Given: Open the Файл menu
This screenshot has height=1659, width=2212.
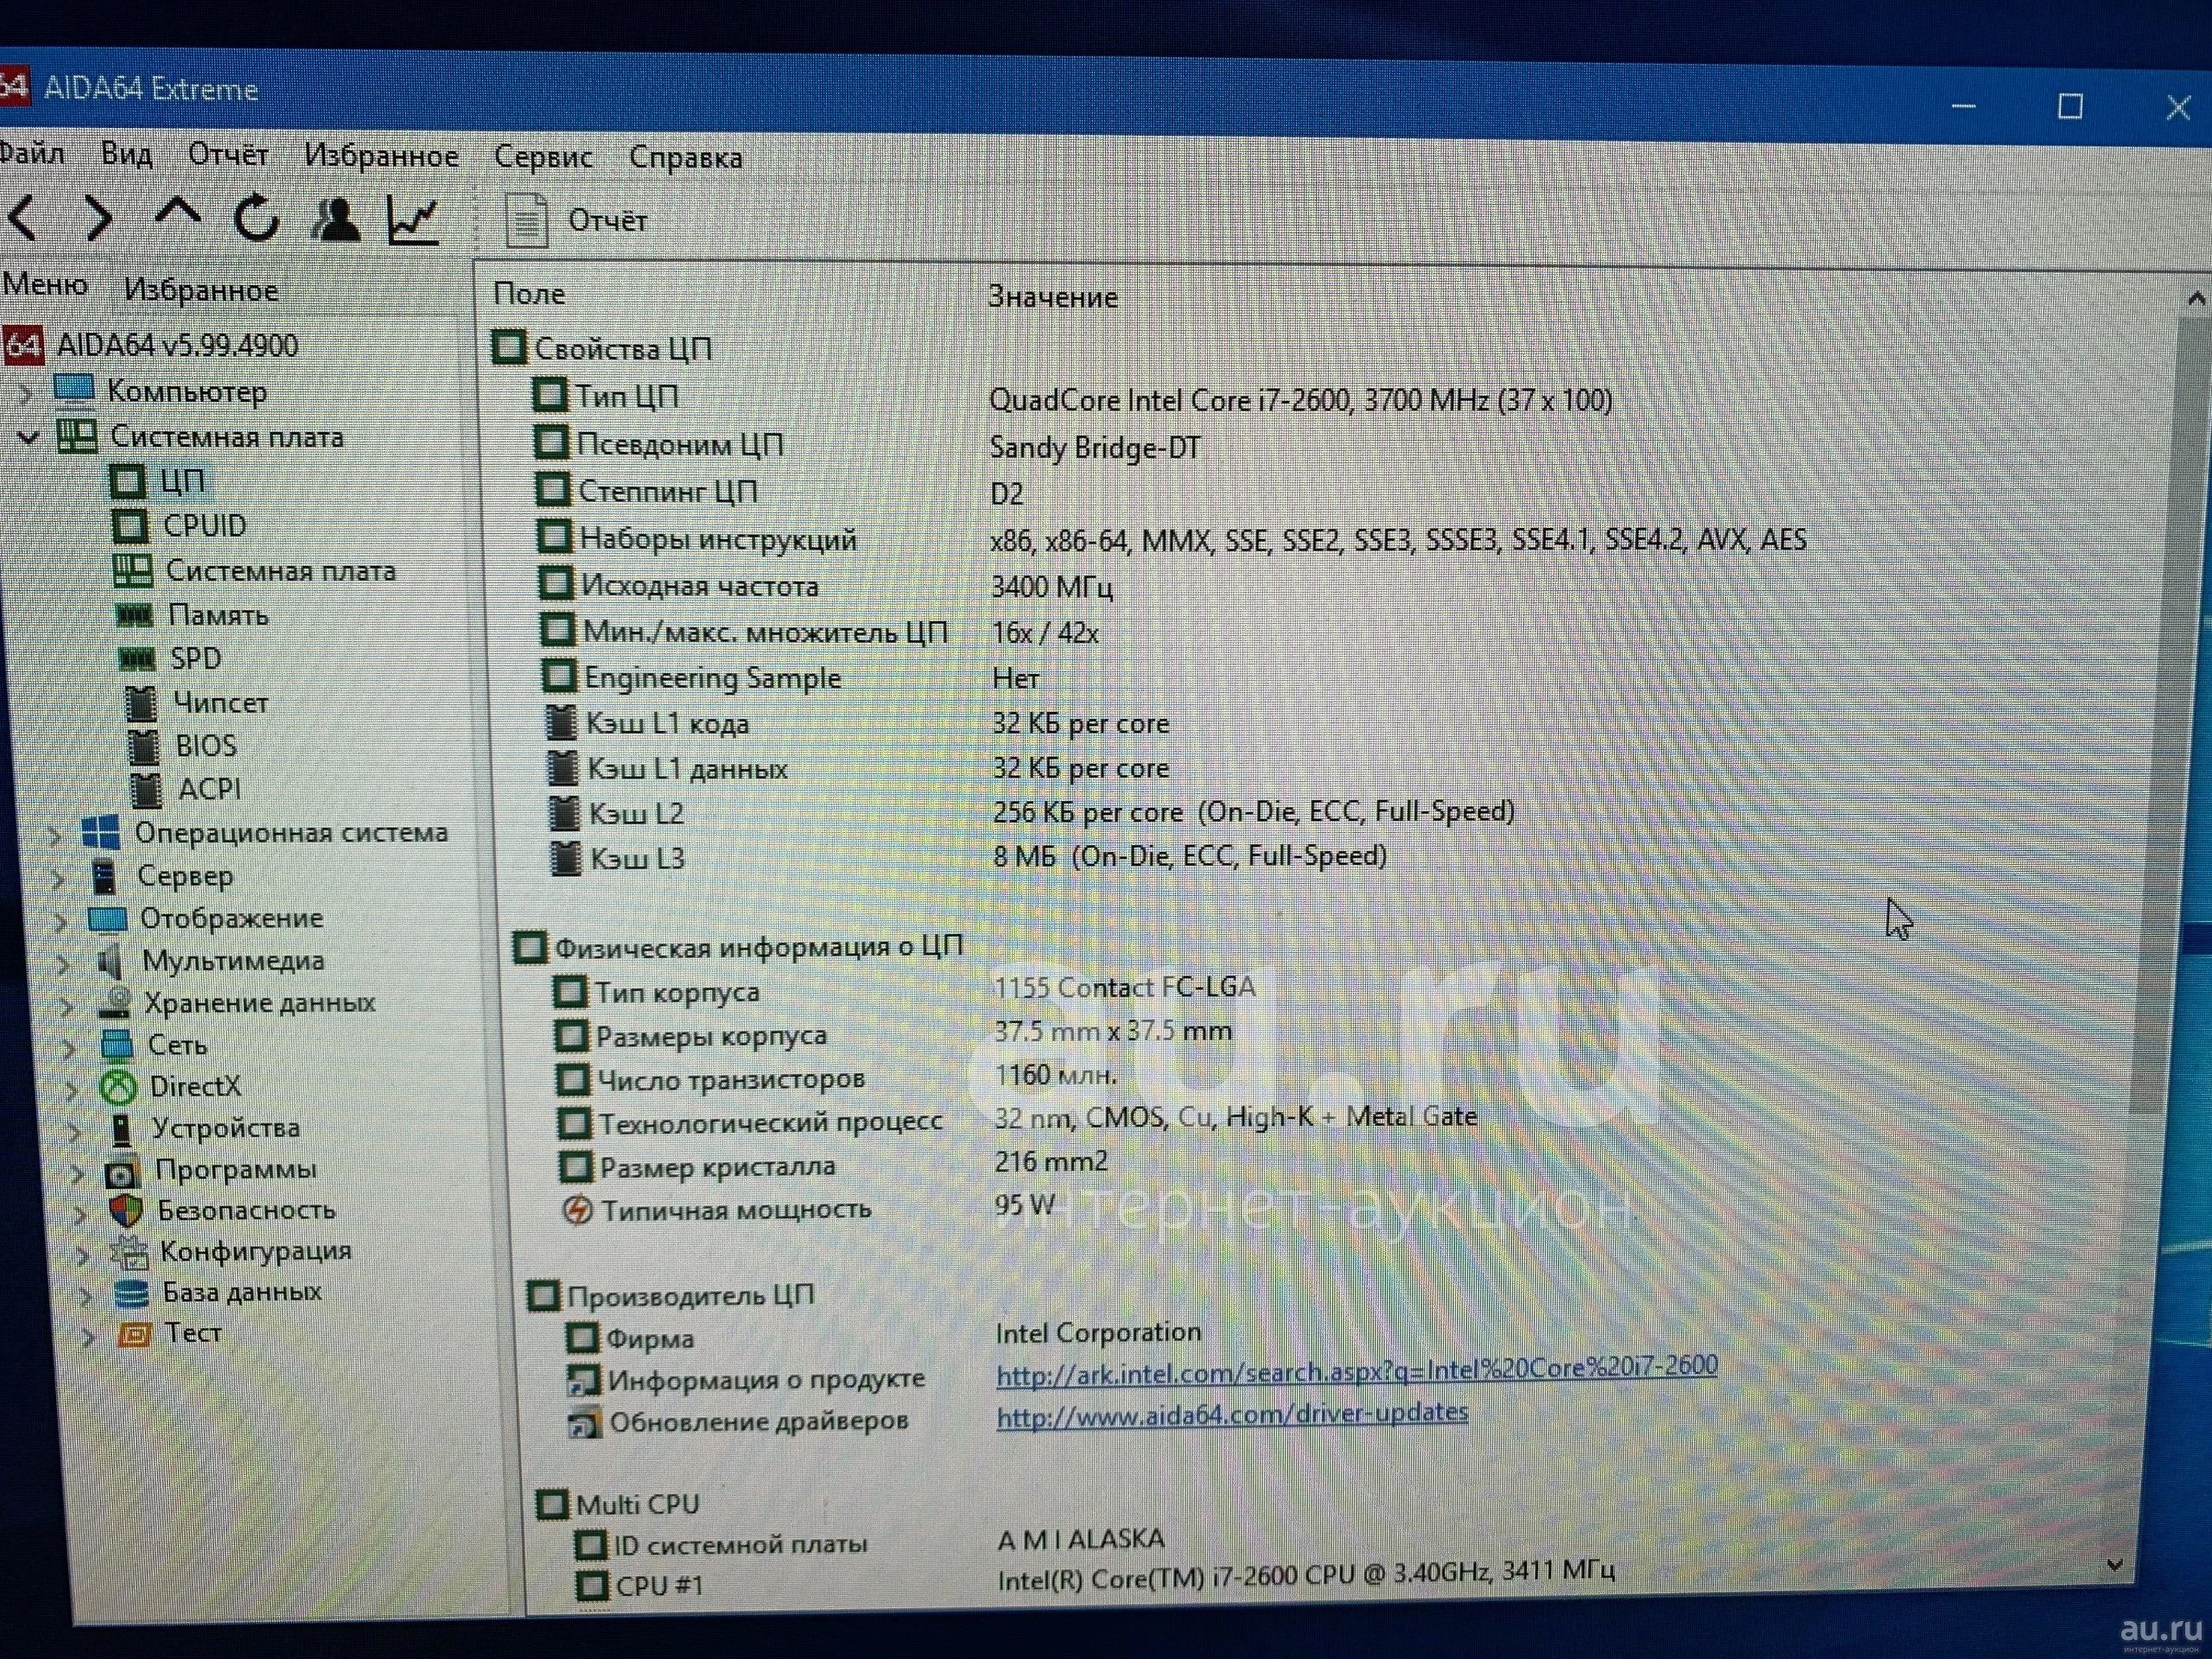Looking at the screenshot, I should tap(31, 153).
